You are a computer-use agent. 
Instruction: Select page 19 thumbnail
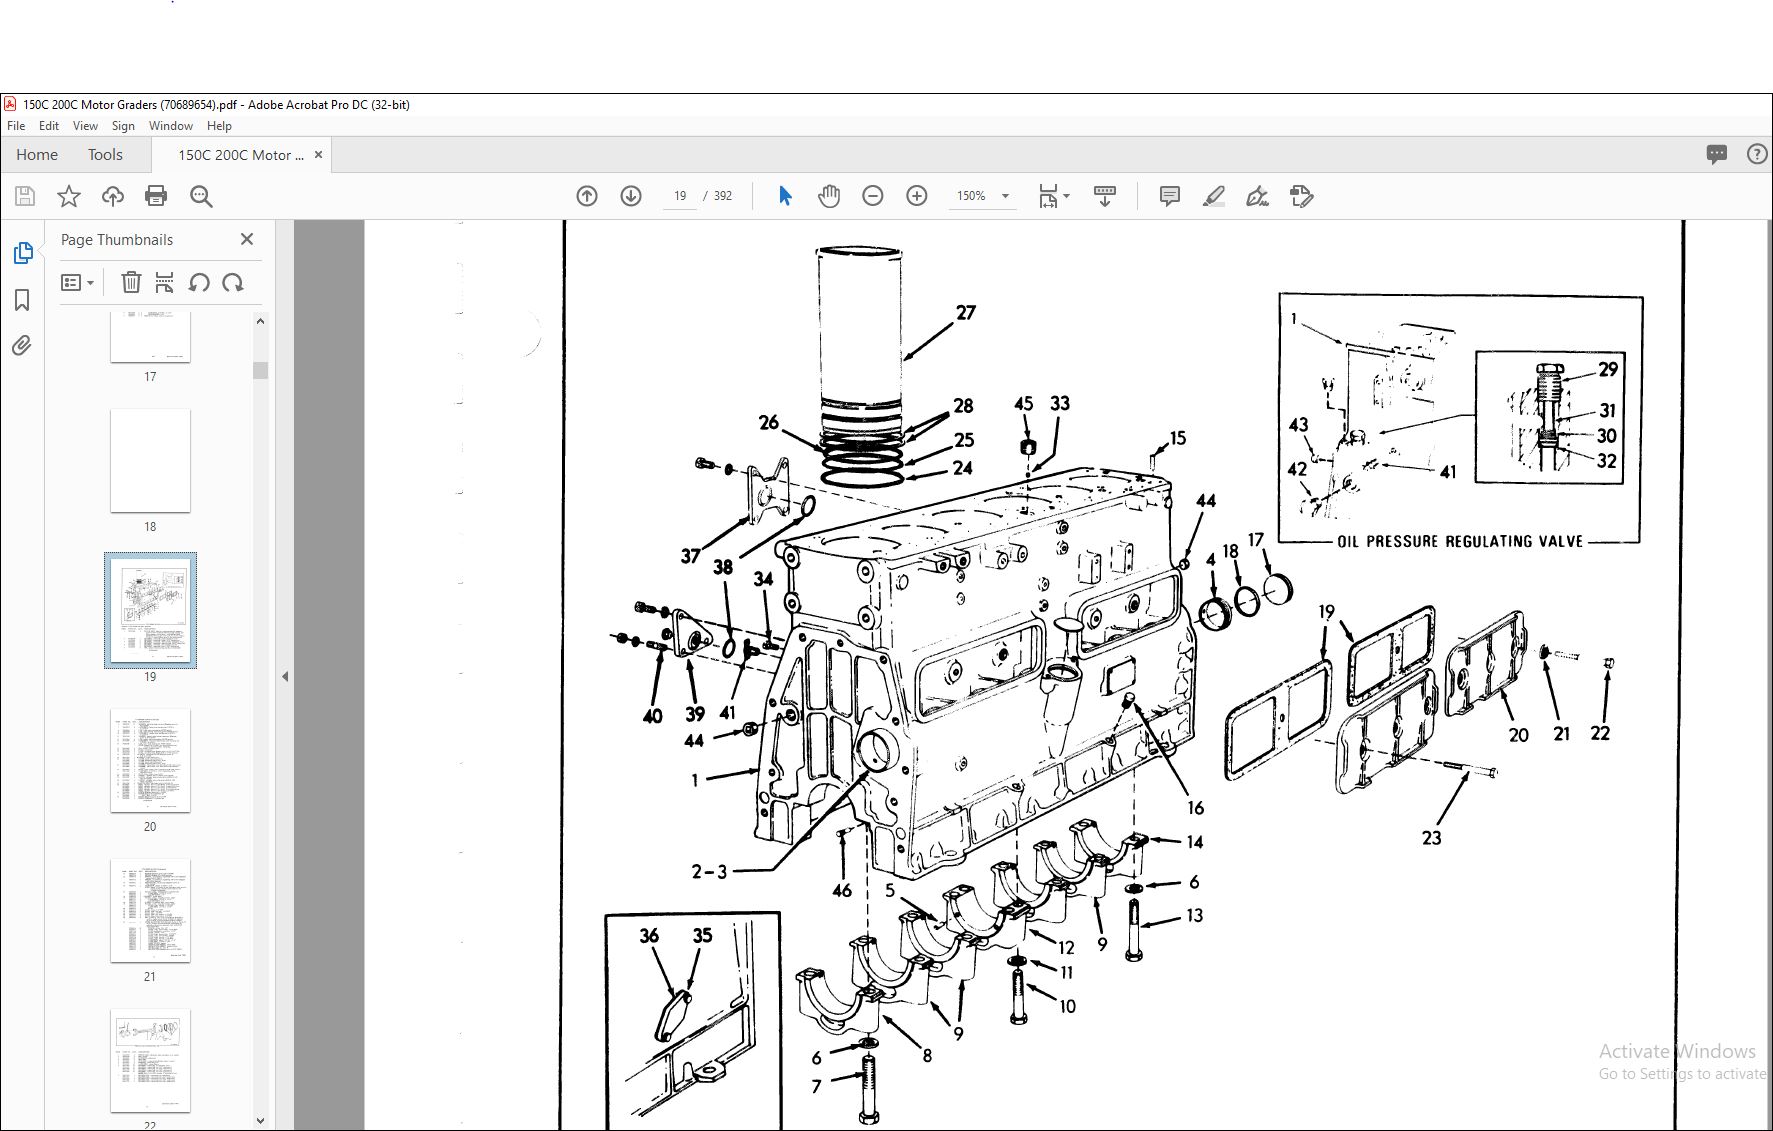pos(150,610)
